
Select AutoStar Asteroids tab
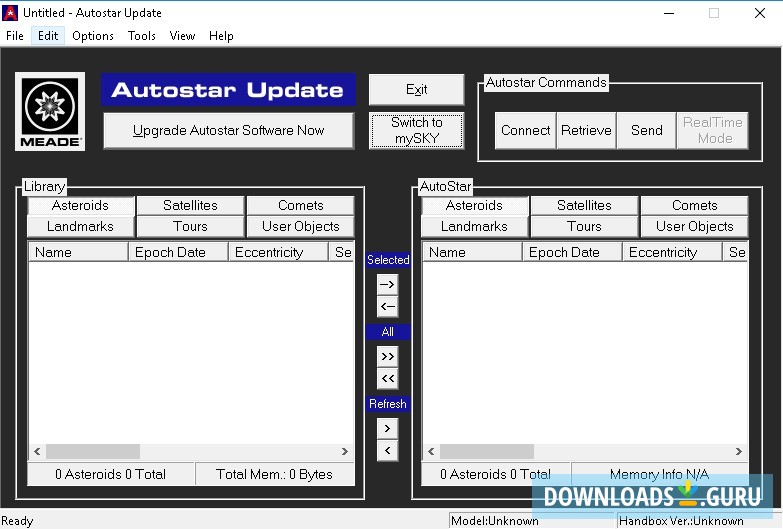coord(474,205)
